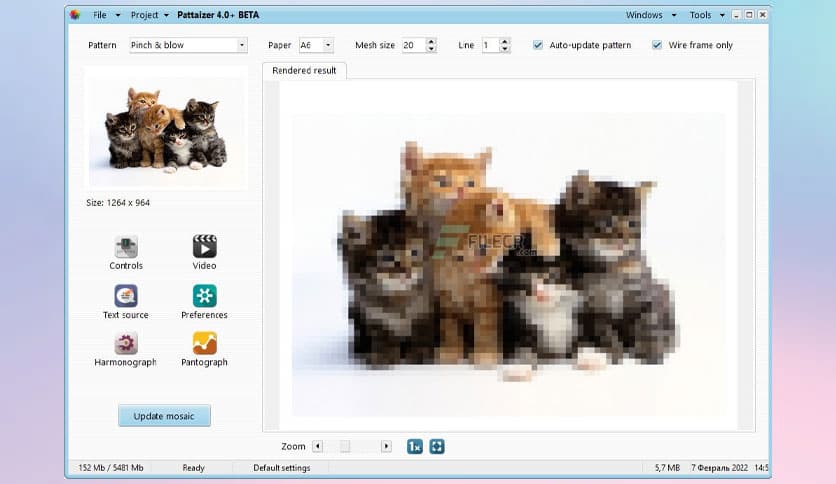Click the '5,7 MB' status entry
836x484 pixels.
(668, 467)
